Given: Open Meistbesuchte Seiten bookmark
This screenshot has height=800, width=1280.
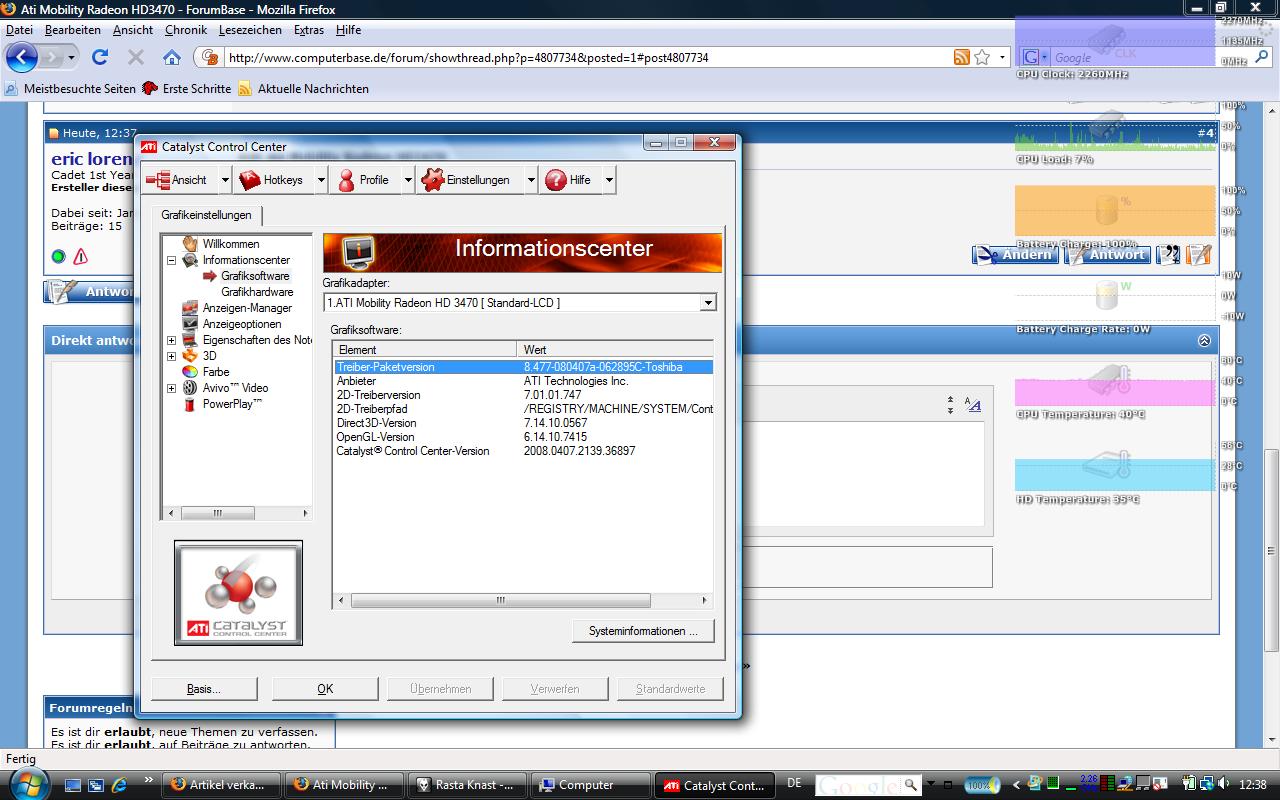Looking at the screenshot, I should (70, 88).
